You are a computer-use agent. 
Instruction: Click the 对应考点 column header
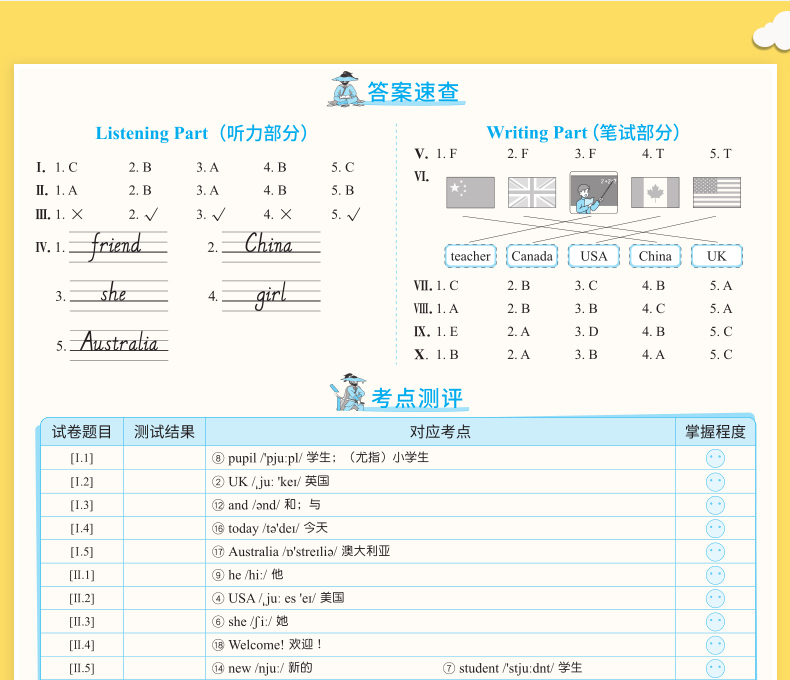(x=440, y=432)
